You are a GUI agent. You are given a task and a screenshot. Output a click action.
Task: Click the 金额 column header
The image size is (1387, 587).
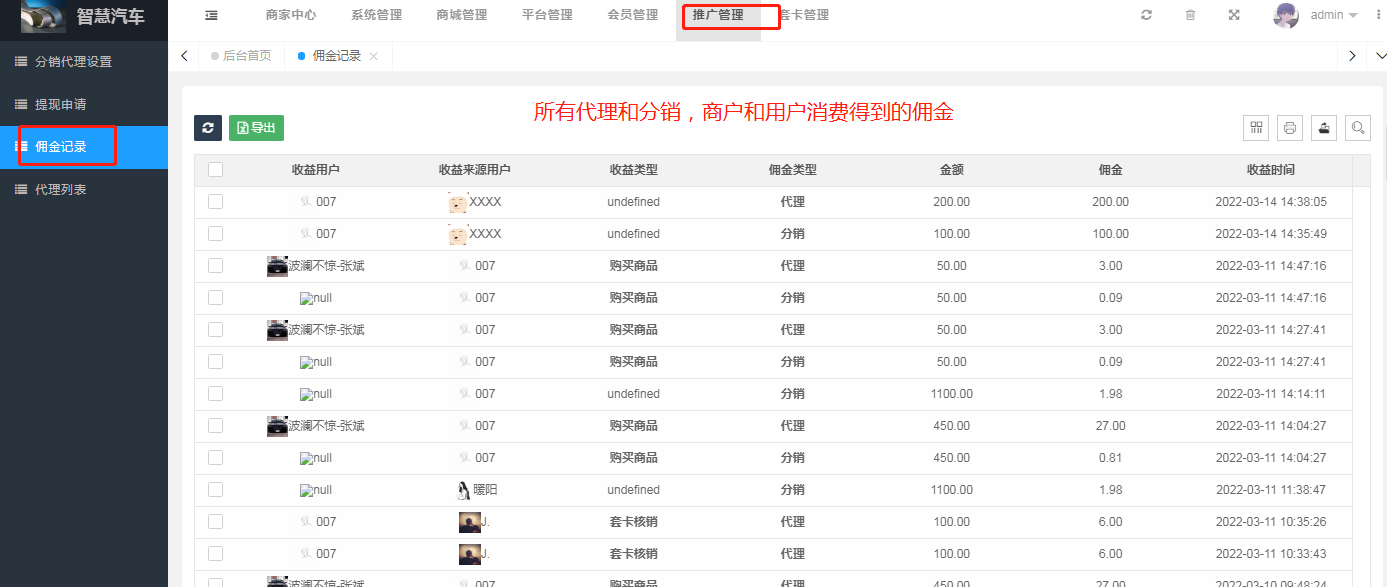952,170
